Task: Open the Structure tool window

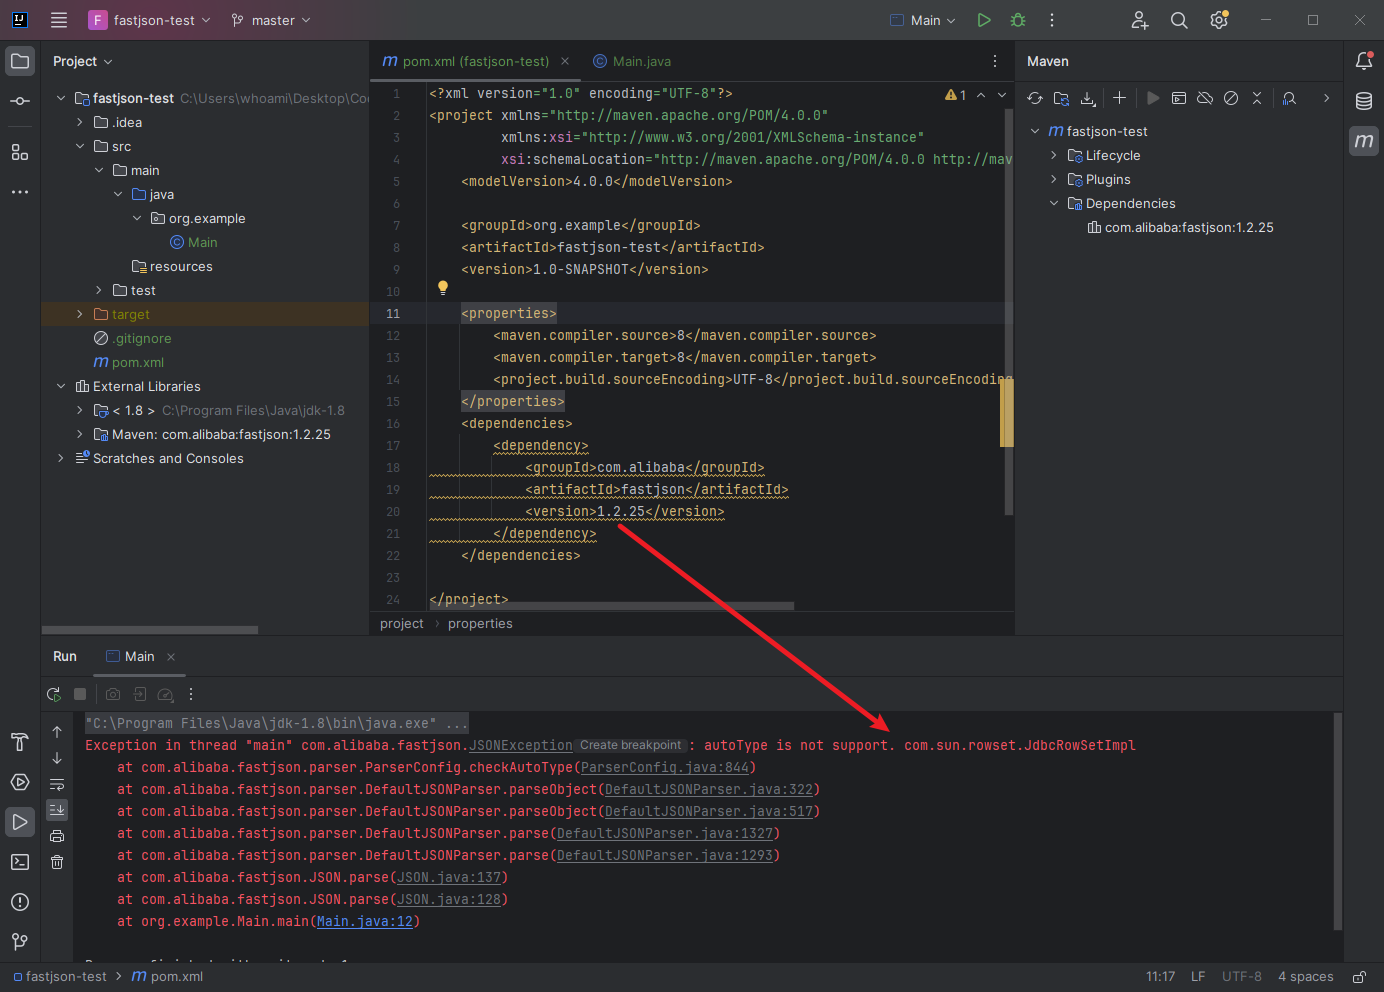Action: click(20, 152)
